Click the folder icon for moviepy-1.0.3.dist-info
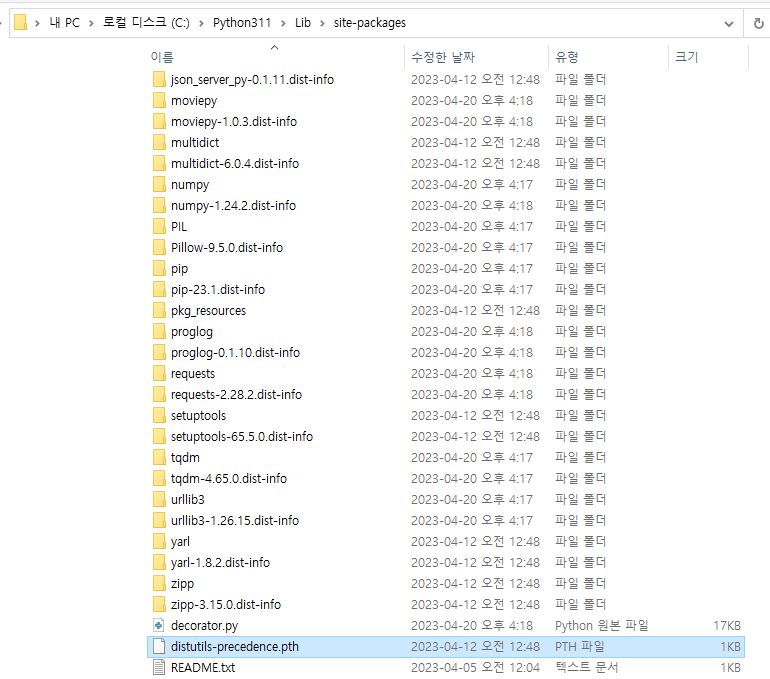Viewport: 770px width, 679px height. click(159, 121)
